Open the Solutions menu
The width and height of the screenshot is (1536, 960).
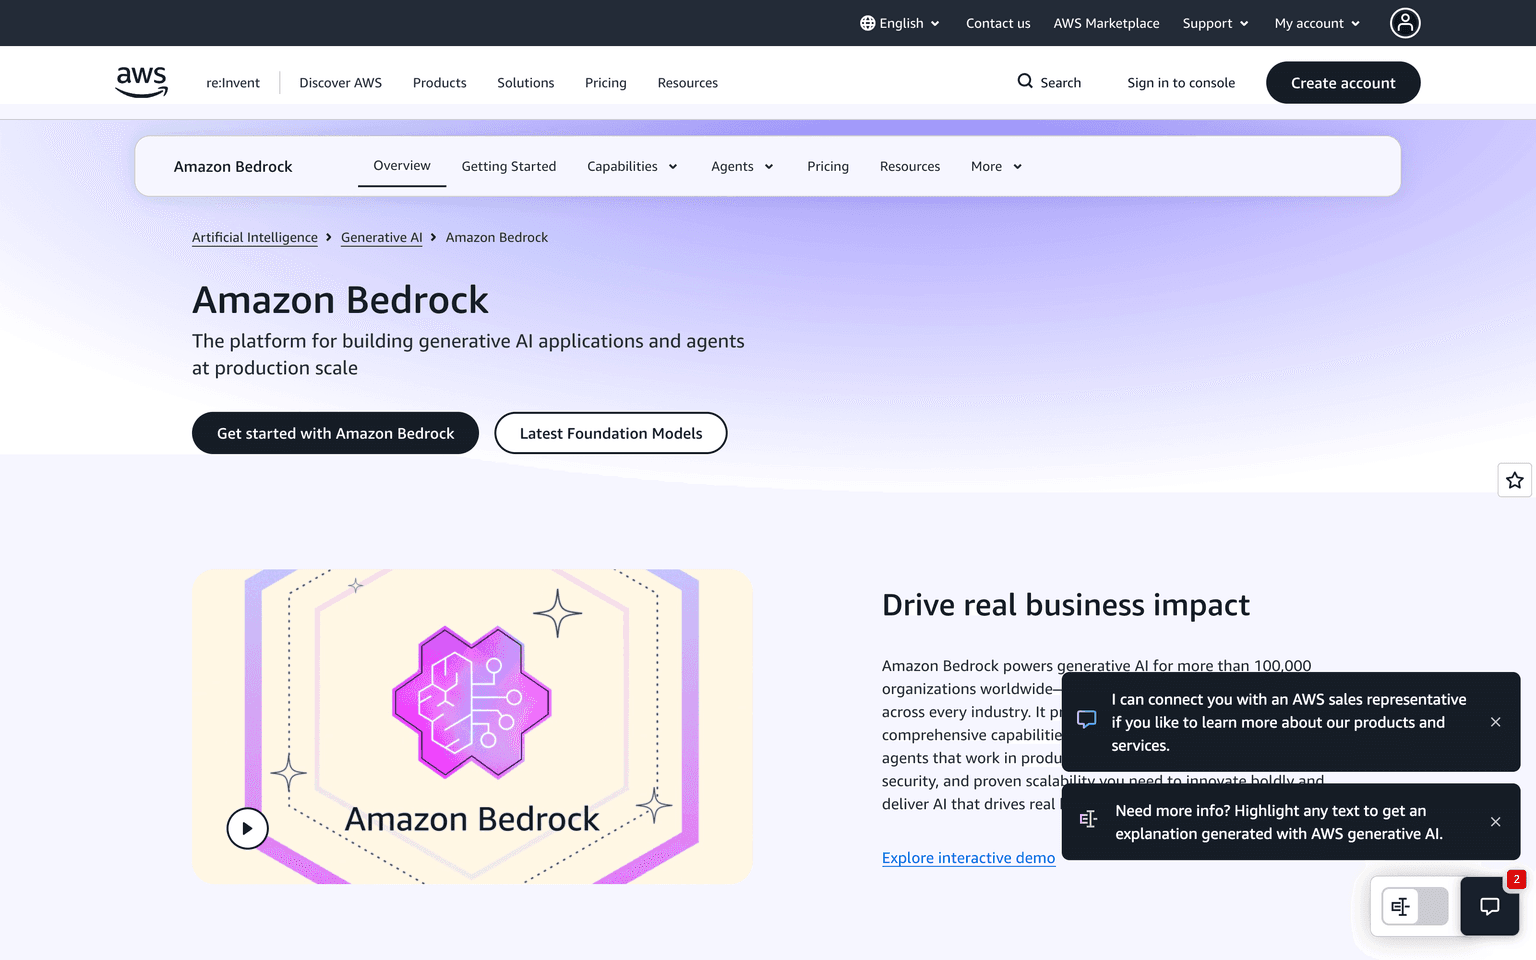526,83
